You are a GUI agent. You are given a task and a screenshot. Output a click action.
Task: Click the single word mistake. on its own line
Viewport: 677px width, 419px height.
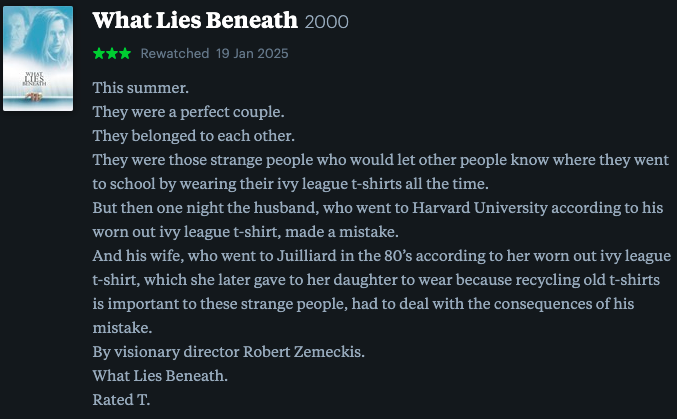[122, 328]
